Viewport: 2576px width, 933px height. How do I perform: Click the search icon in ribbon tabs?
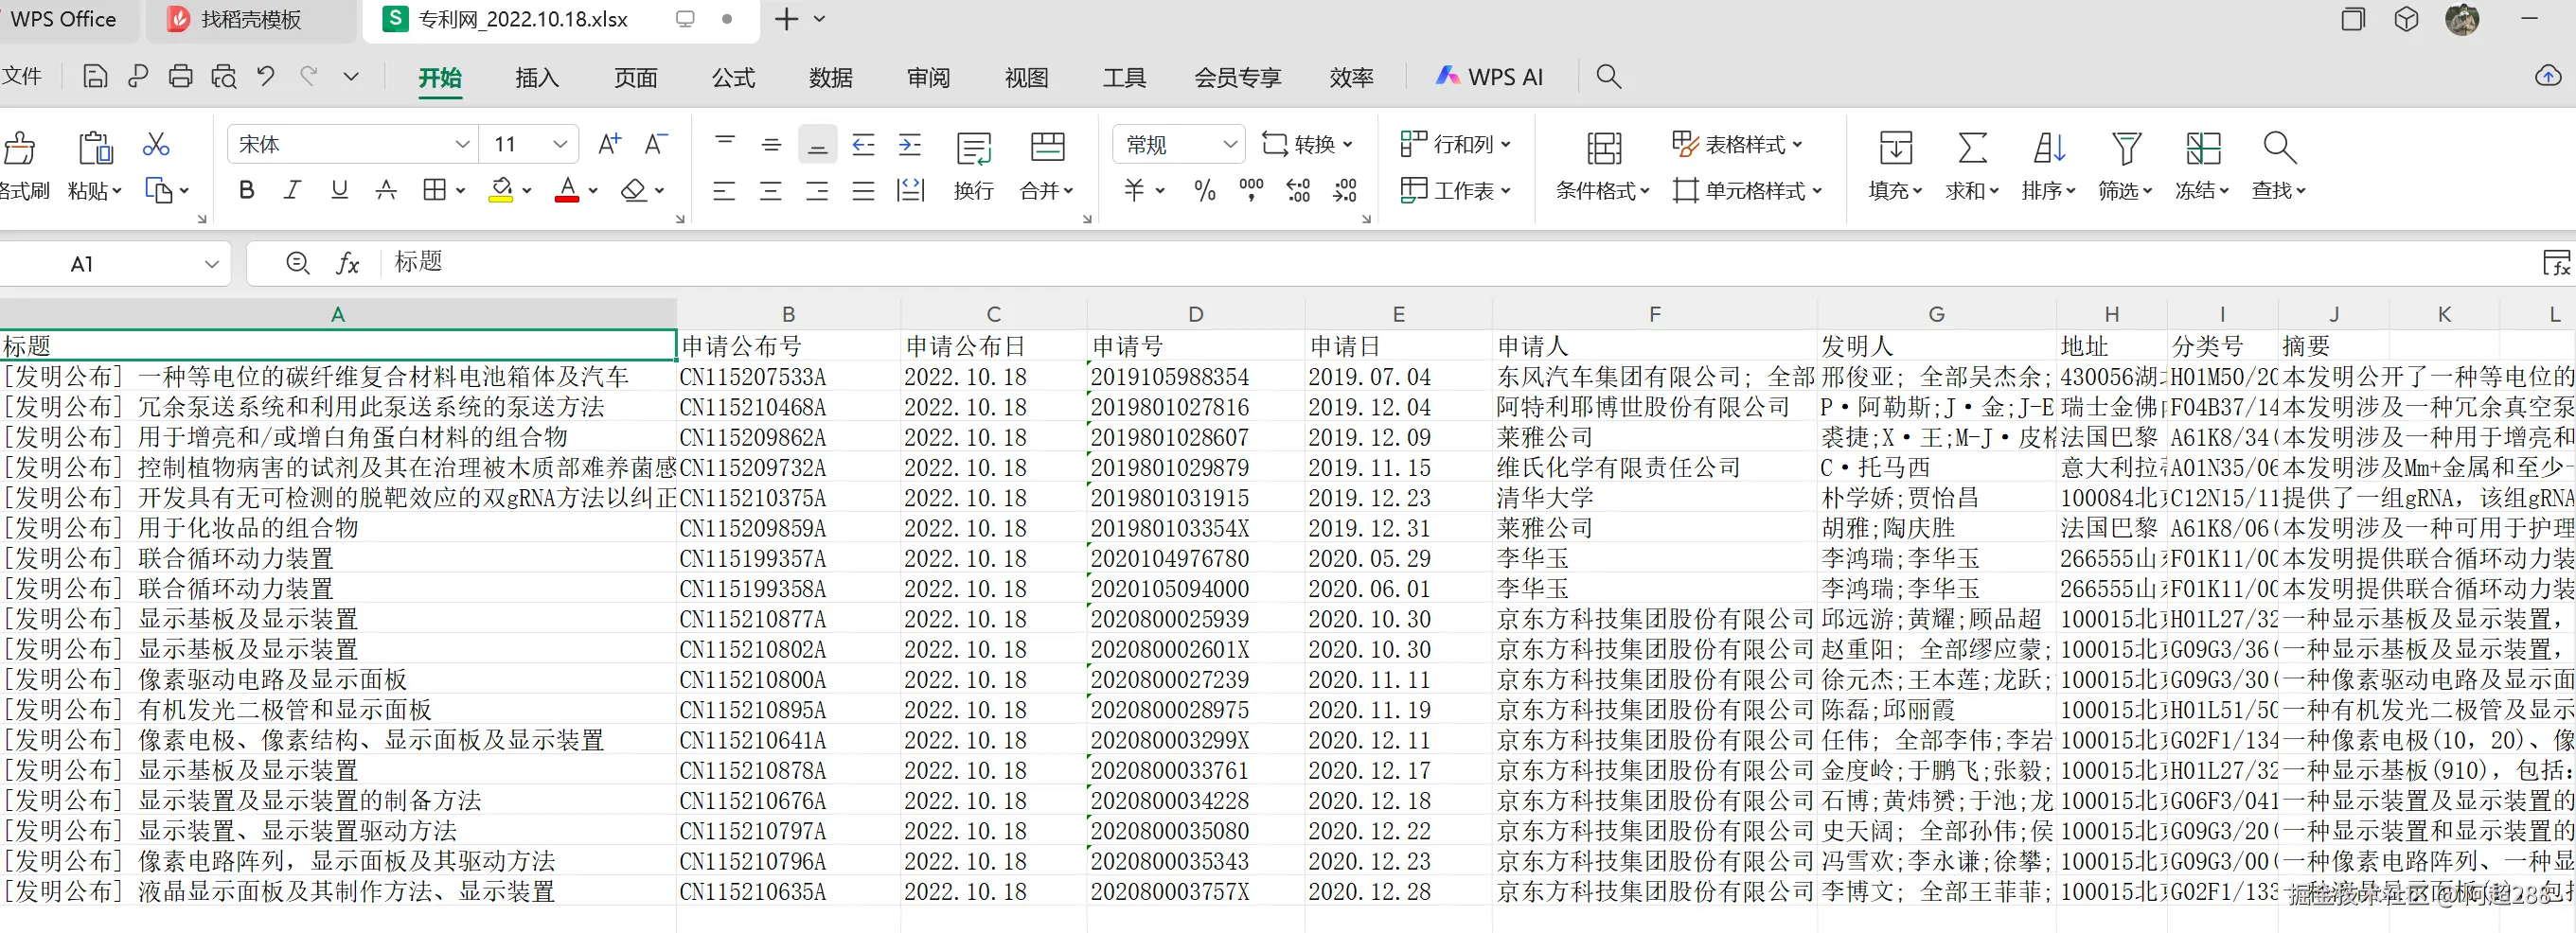coord(1608,77)
